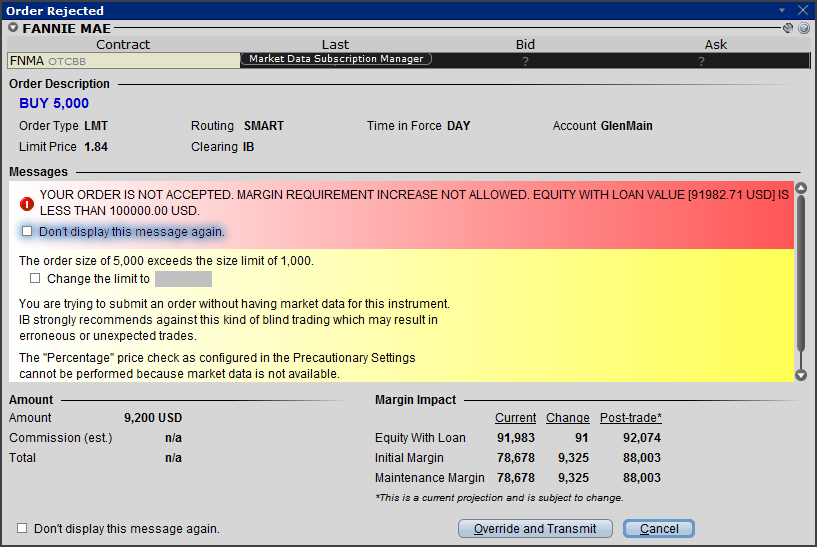The width and height of the screenshot is (817, 547).
Task: Tick bottom 'Don't display this message again' checkbox
Action: coord(22,528)
